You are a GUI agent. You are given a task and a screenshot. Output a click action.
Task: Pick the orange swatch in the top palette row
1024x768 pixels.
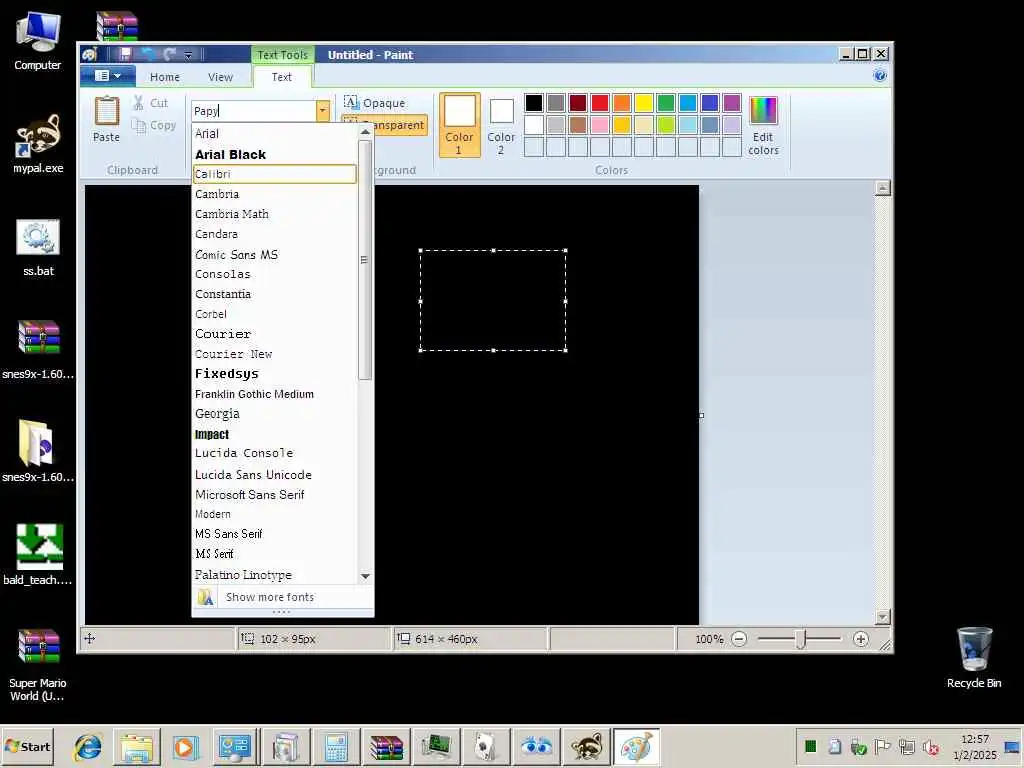pos(622,103)
